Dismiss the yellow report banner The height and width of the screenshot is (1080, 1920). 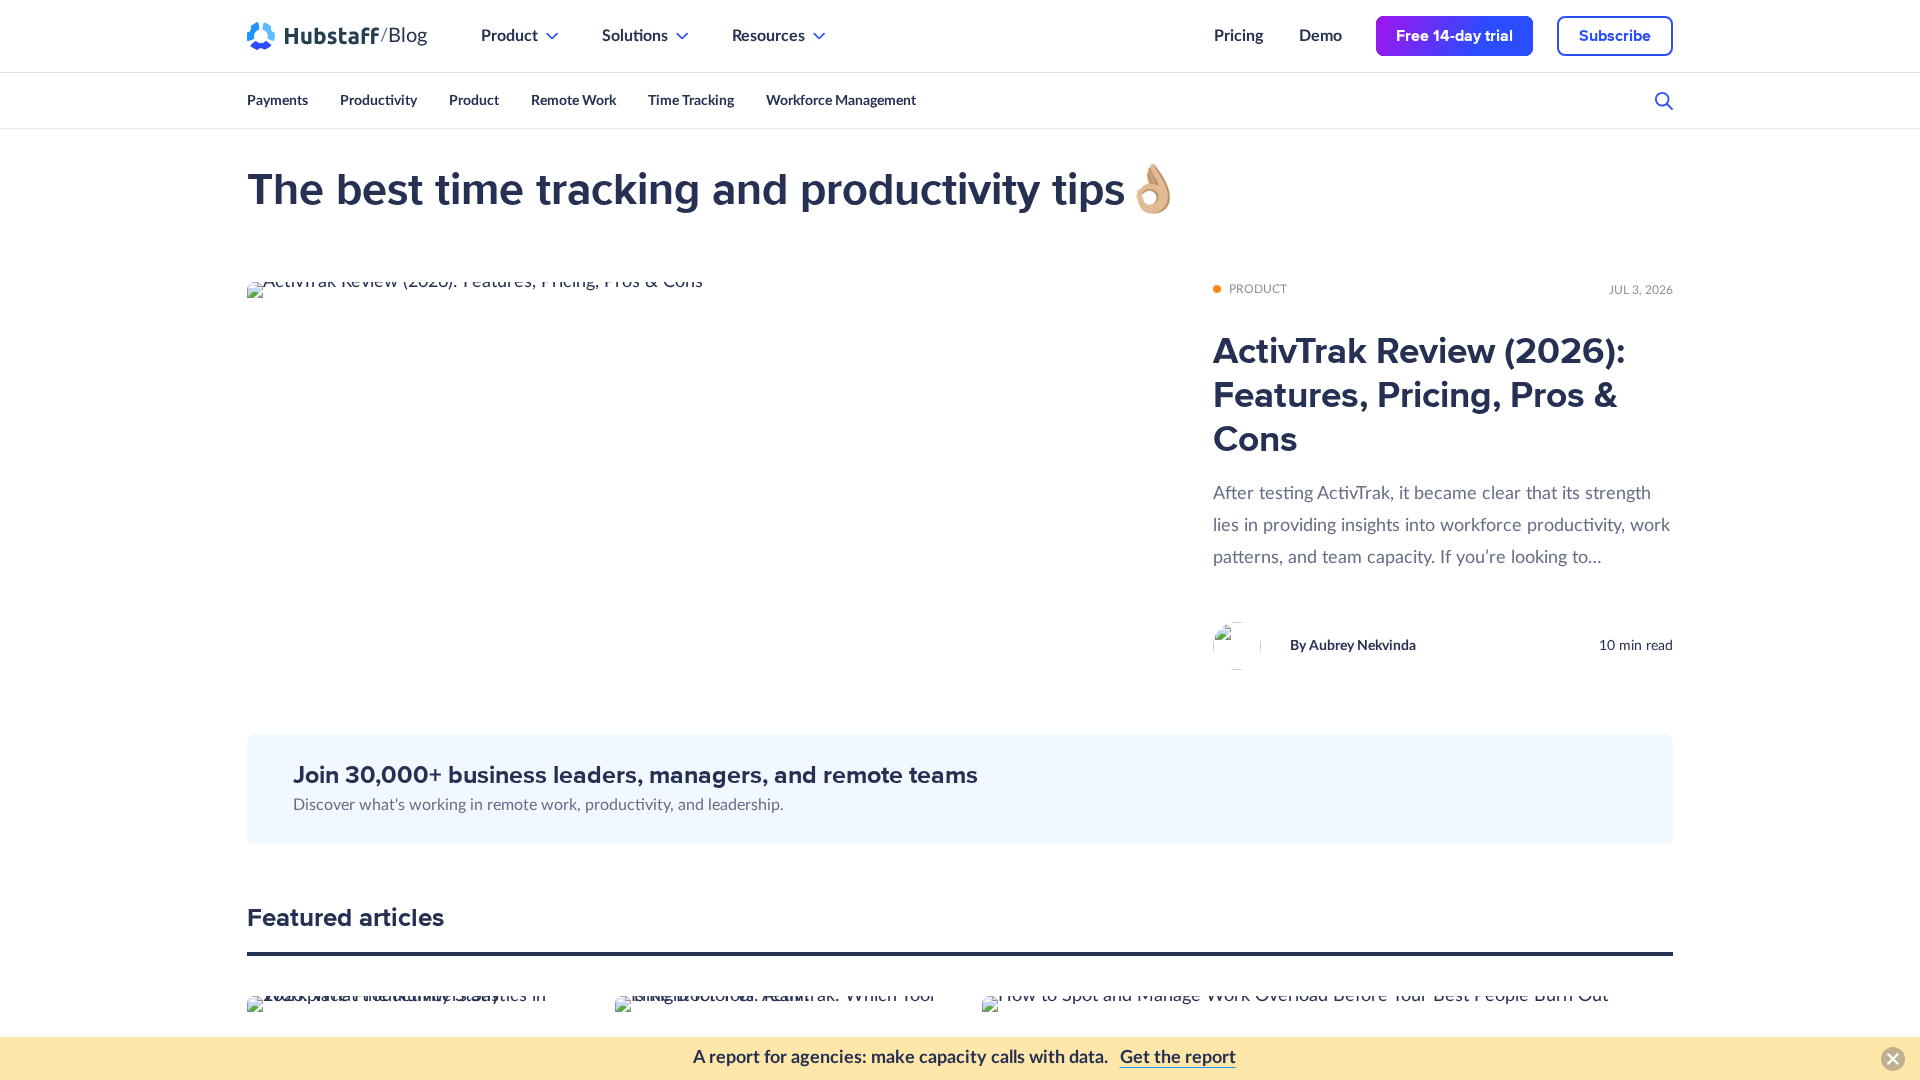1892,1059
